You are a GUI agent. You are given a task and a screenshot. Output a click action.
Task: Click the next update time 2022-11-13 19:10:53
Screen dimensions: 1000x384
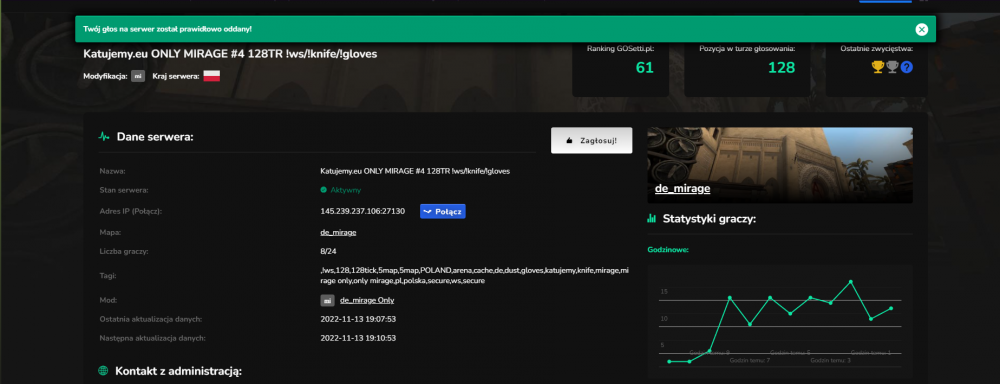coord(358,338)
